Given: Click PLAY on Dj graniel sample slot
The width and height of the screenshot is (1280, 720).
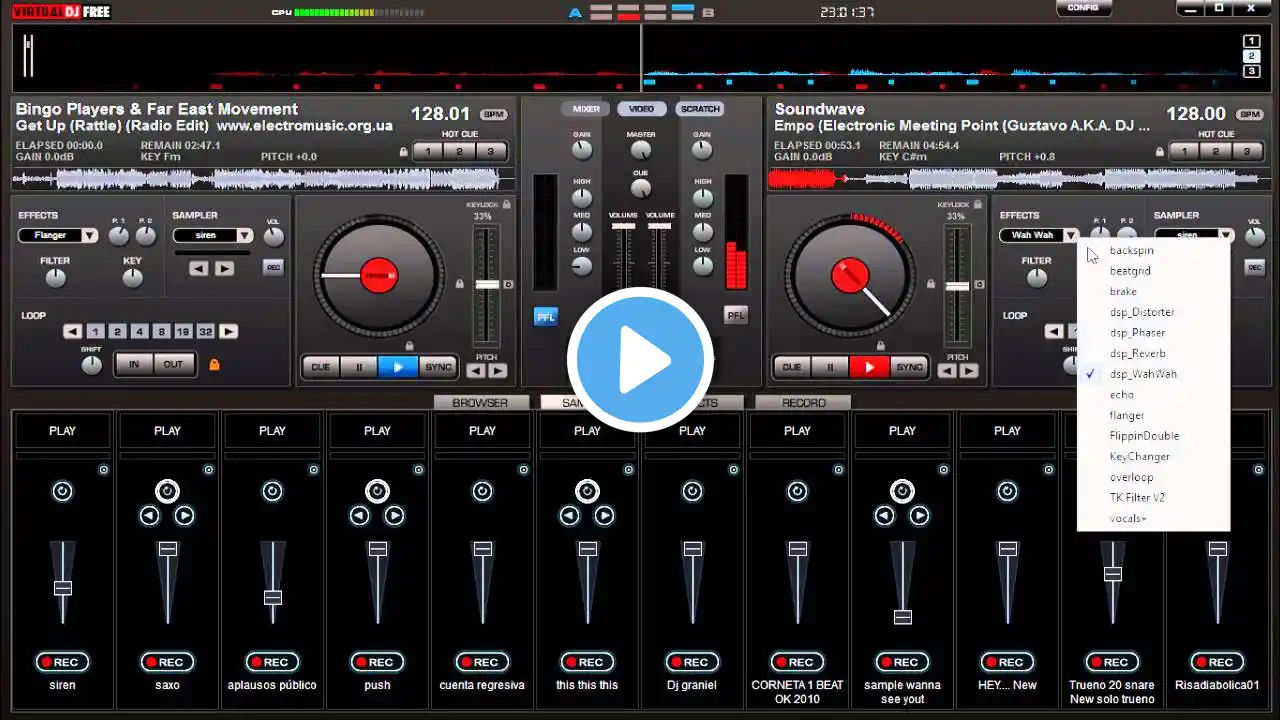Looking at the screenshot, I should point(692,431).
